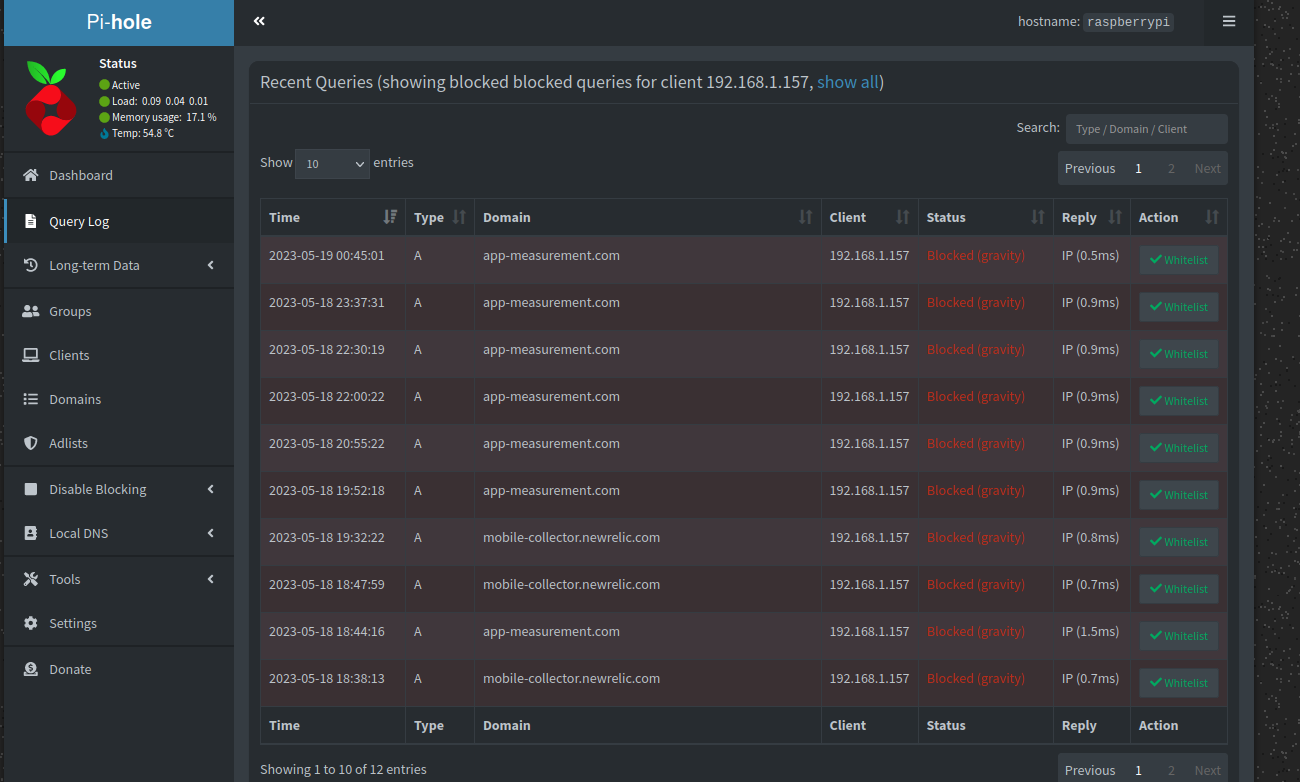
Task: Go to page 2 in bottom pagination
Action: coord(1171,770)
